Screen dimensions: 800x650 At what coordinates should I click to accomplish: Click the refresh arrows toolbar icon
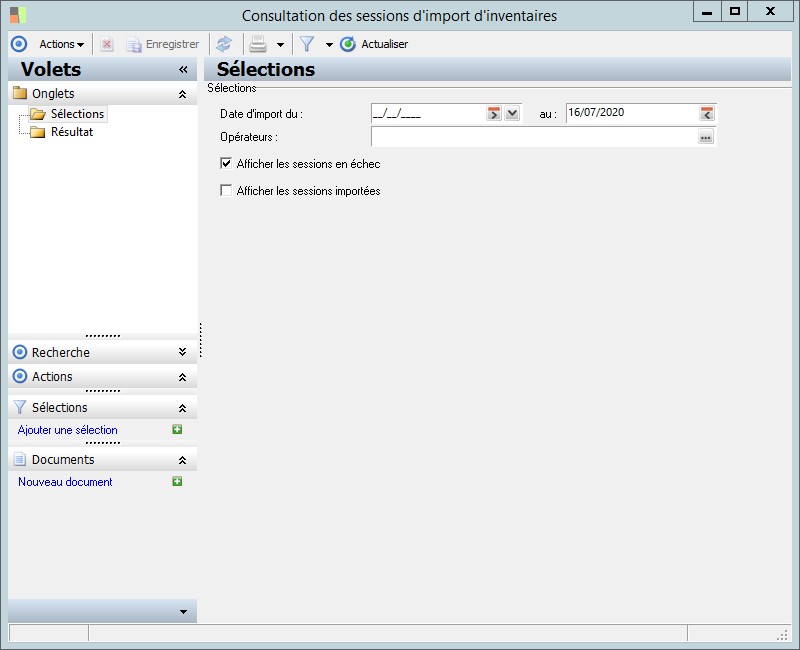tap(224, 44)
